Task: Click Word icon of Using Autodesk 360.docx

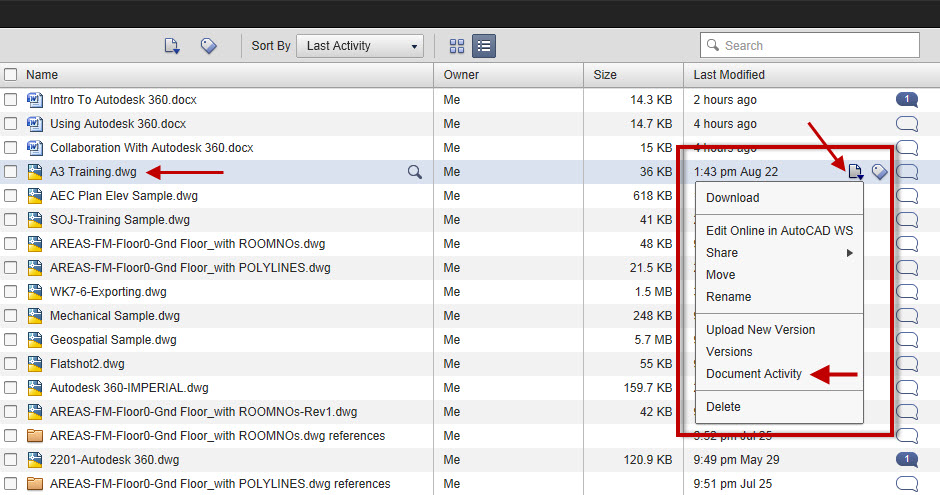Action: point(35,123)
